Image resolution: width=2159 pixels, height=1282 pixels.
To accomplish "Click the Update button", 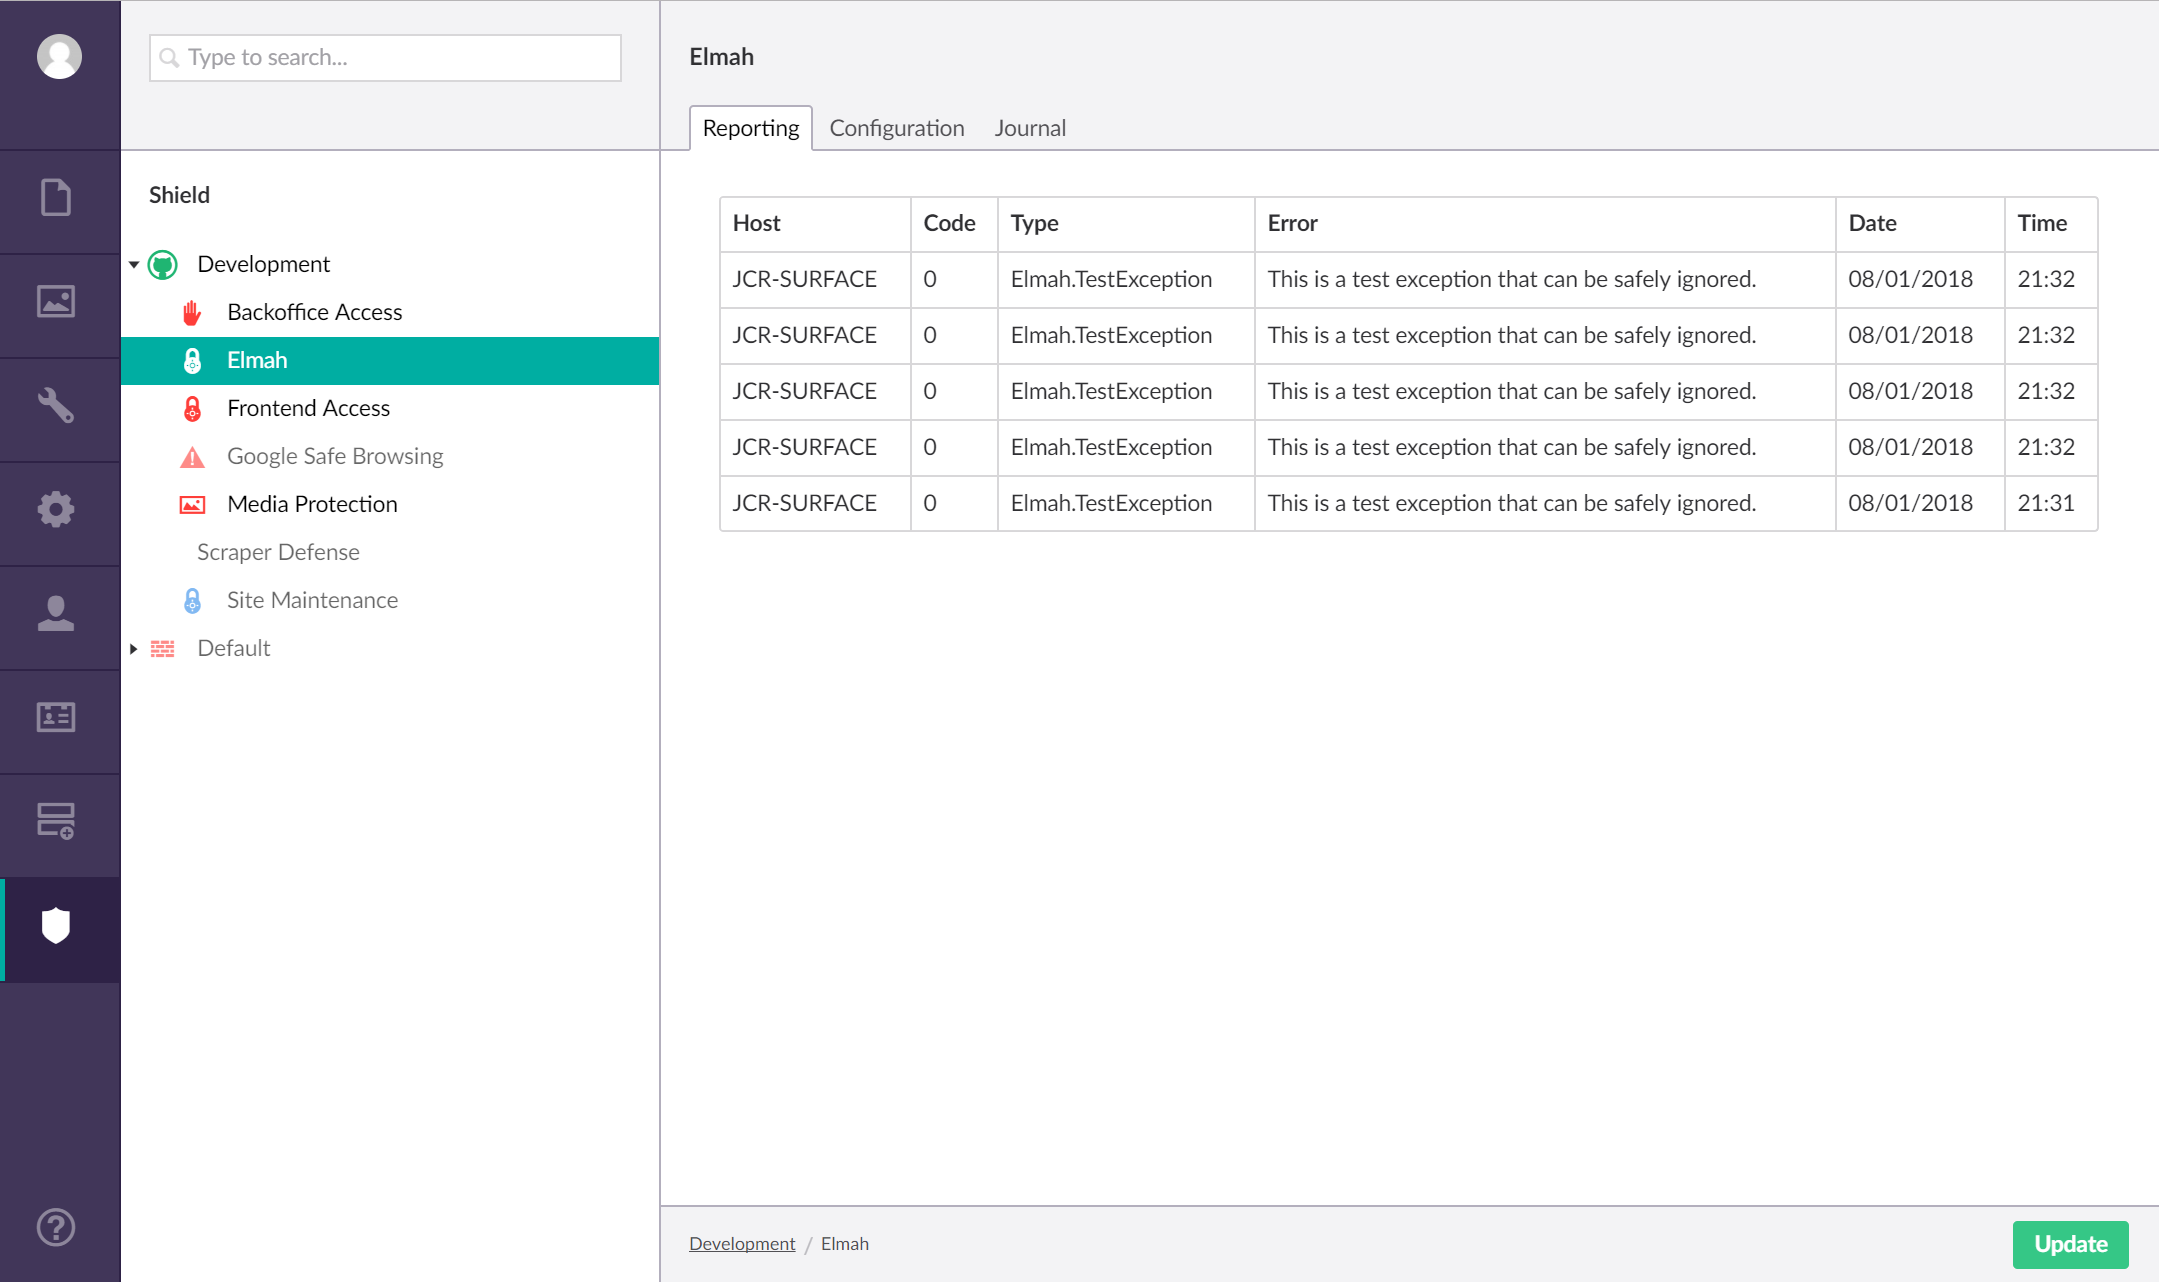I will (2070, 1244).
